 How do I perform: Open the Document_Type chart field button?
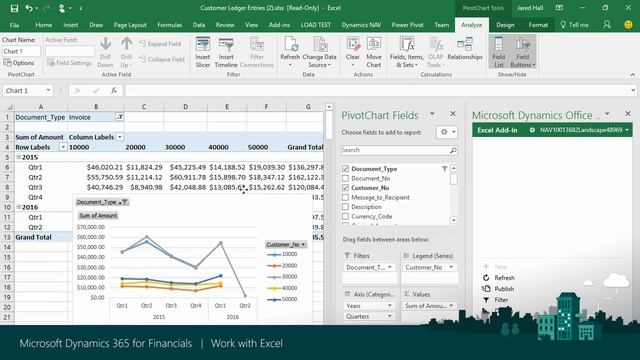tap(102, 202)
